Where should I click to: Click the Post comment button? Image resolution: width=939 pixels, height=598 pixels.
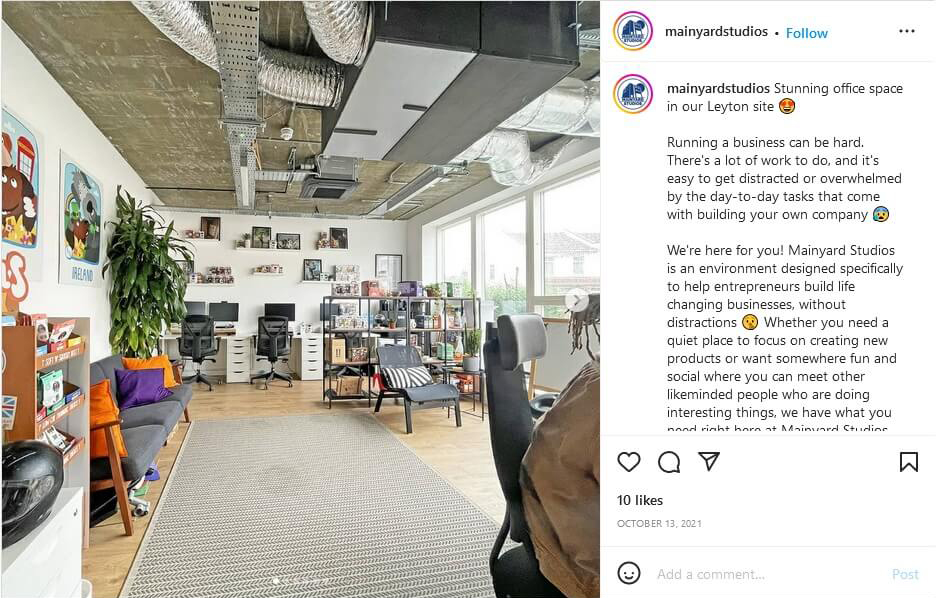pyautogui.click(x=905, y=575)
